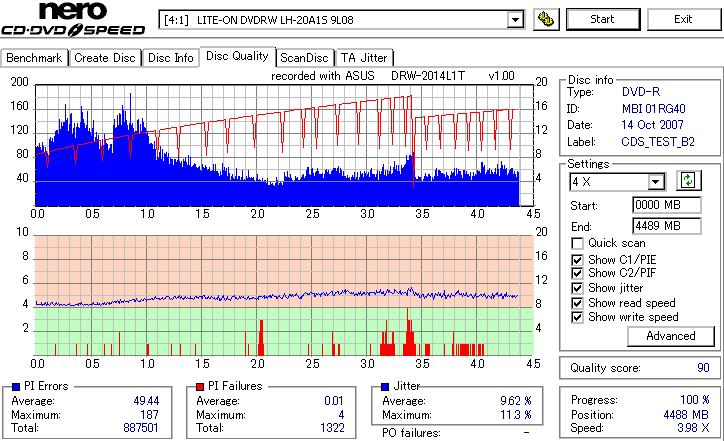Click the disc label CDS_TEST_B2
This screenshot has width=724, height=441.
658,142
